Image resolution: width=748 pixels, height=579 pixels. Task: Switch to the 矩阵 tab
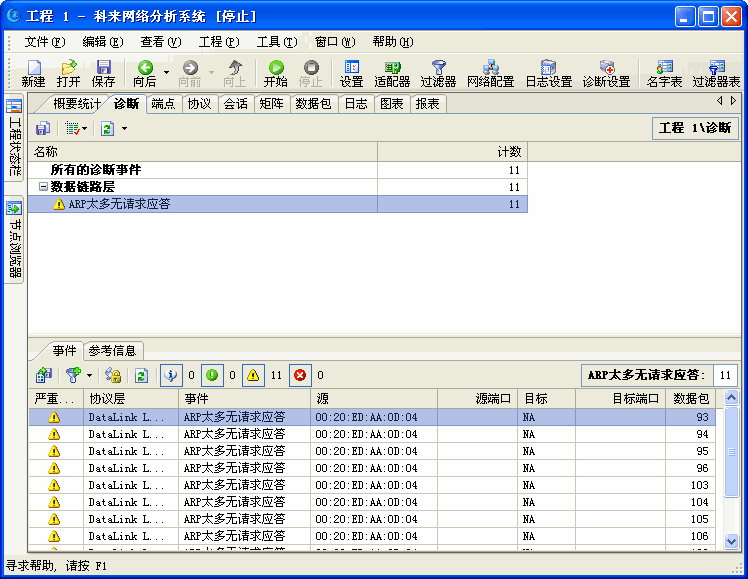271,103
